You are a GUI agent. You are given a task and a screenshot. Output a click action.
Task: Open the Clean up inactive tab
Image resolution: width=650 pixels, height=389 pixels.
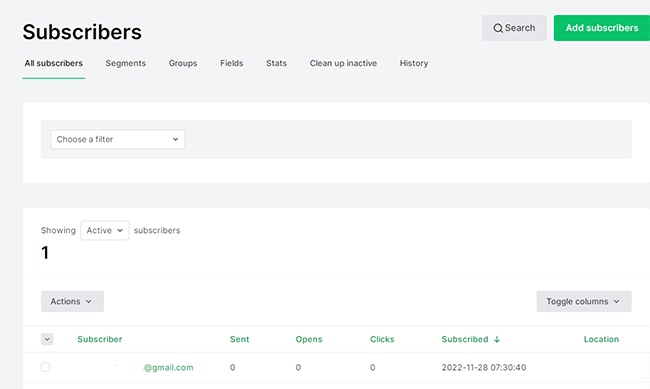coord(343,63)
